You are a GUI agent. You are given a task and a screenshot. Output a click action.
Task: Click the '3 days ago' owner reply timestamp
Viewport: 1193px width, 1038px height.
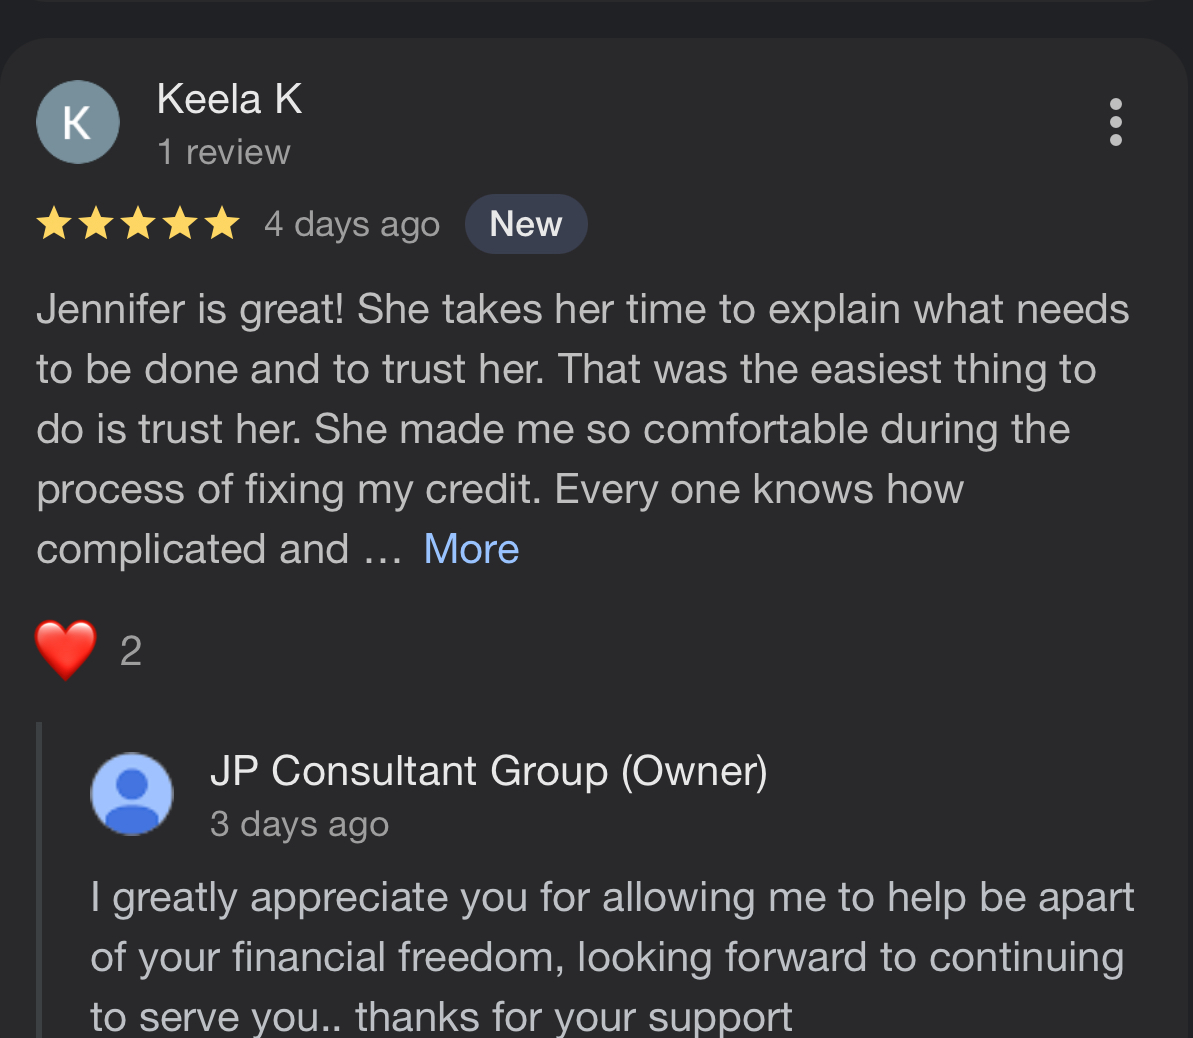pyautogui.click(x=299, y=824)
